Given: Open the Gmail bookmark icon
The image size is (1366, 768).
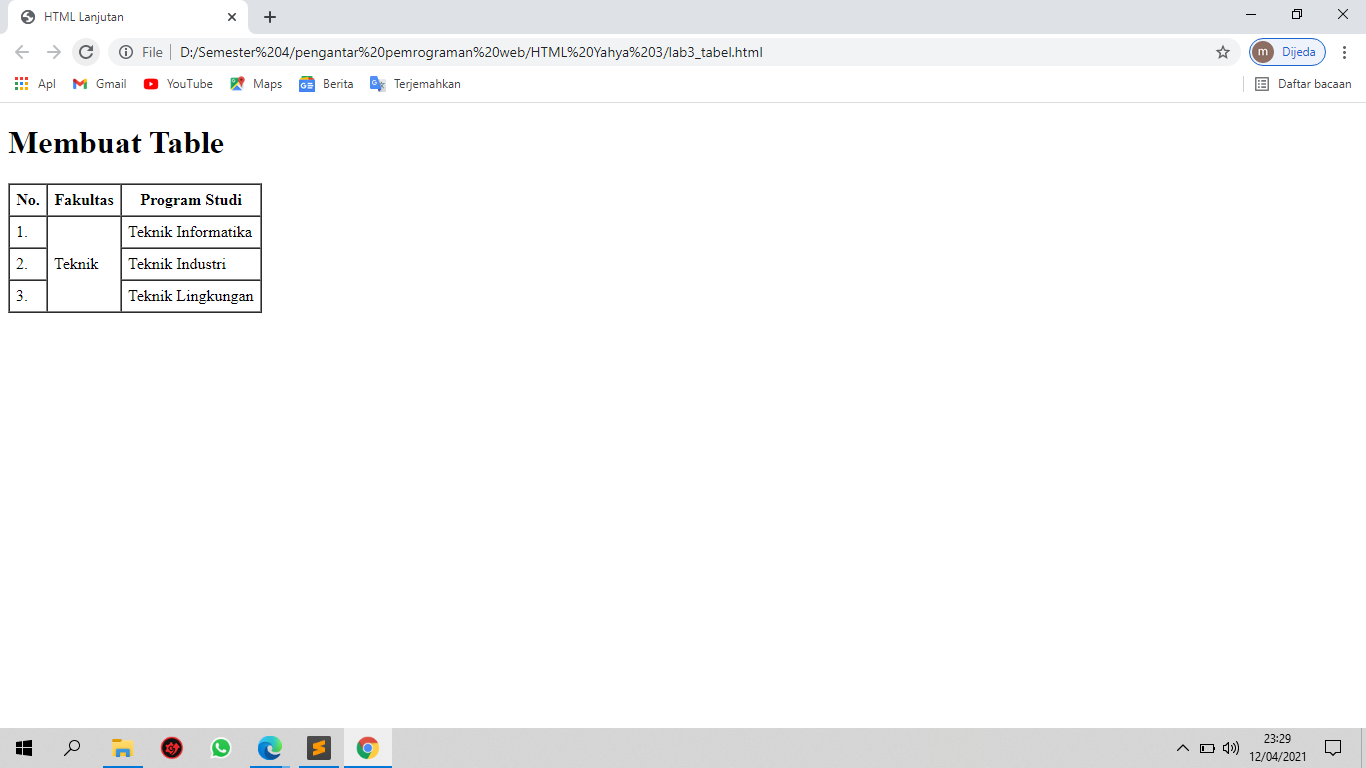Looking at the screenshot, I should [x=79, y=84].
